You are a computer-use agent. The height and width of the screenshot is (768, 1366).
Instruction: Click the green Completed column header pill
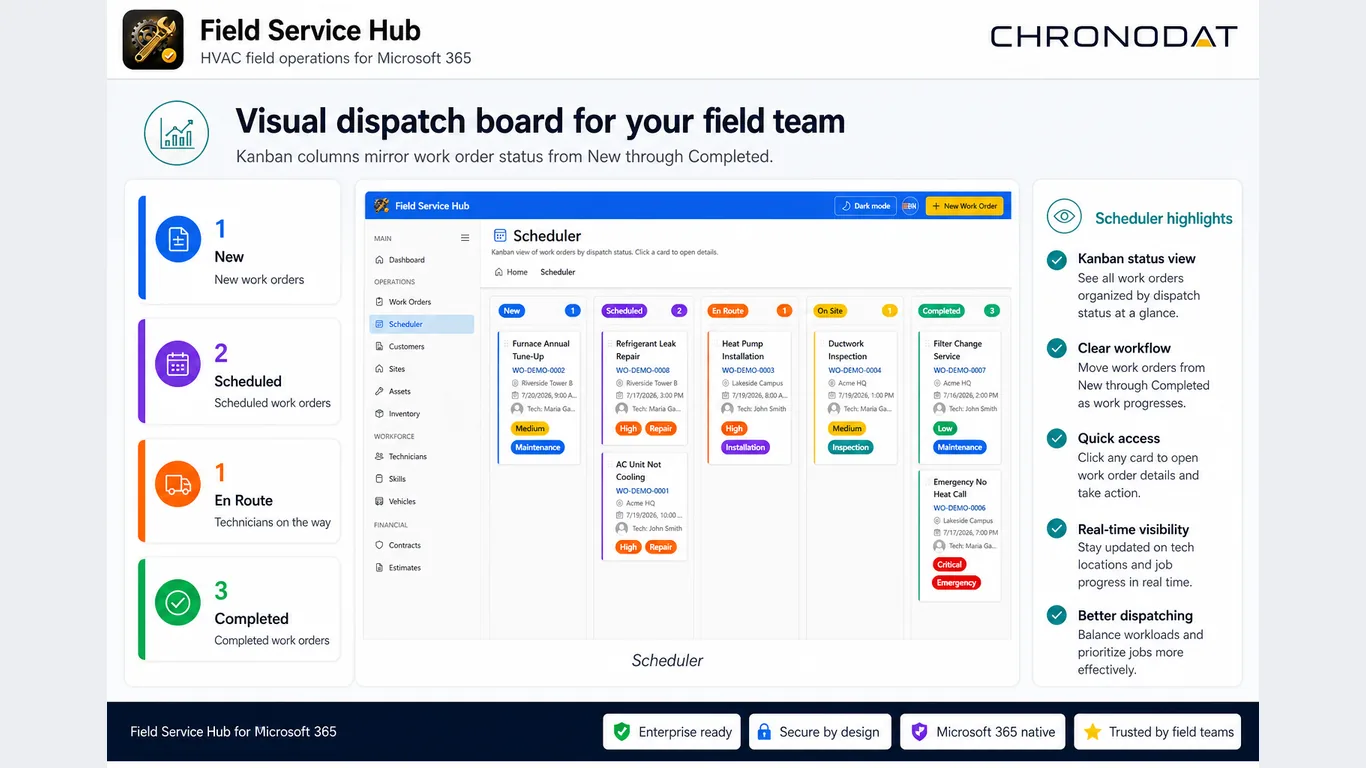(941, 311)
